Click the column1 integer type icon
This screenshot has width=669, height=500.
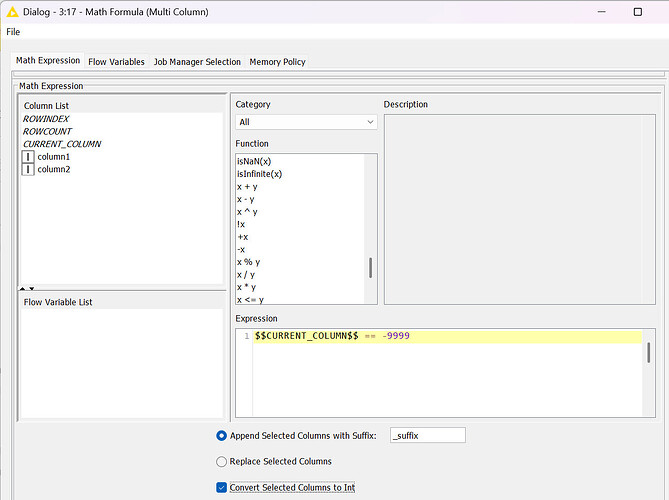point(28,157)
